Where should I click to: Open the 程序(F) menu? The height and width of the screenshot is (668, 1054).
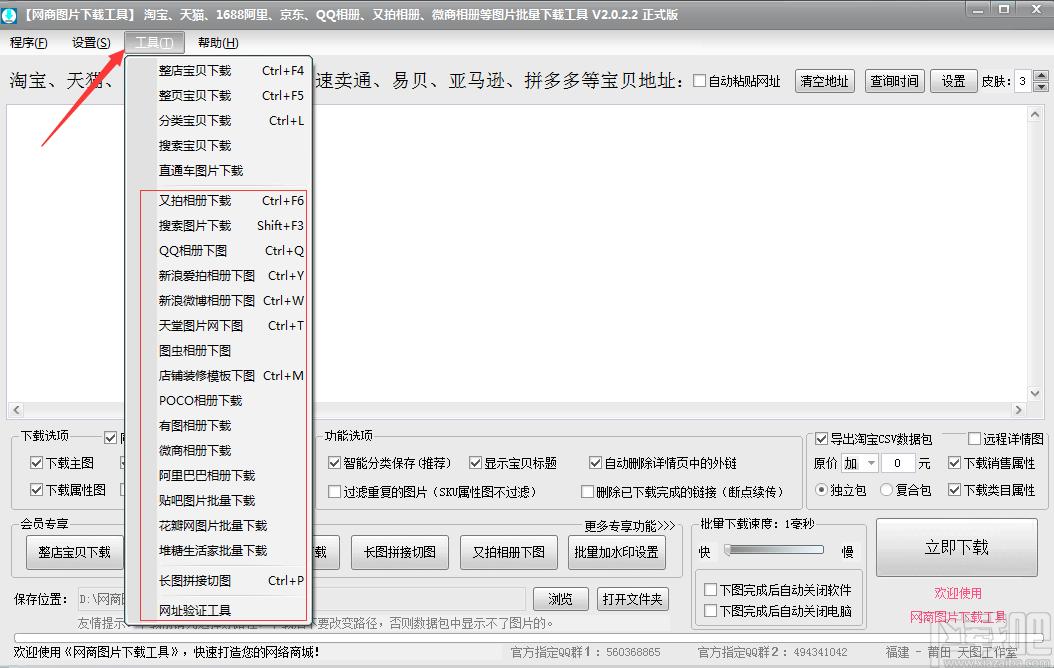(x=29, y=43)
